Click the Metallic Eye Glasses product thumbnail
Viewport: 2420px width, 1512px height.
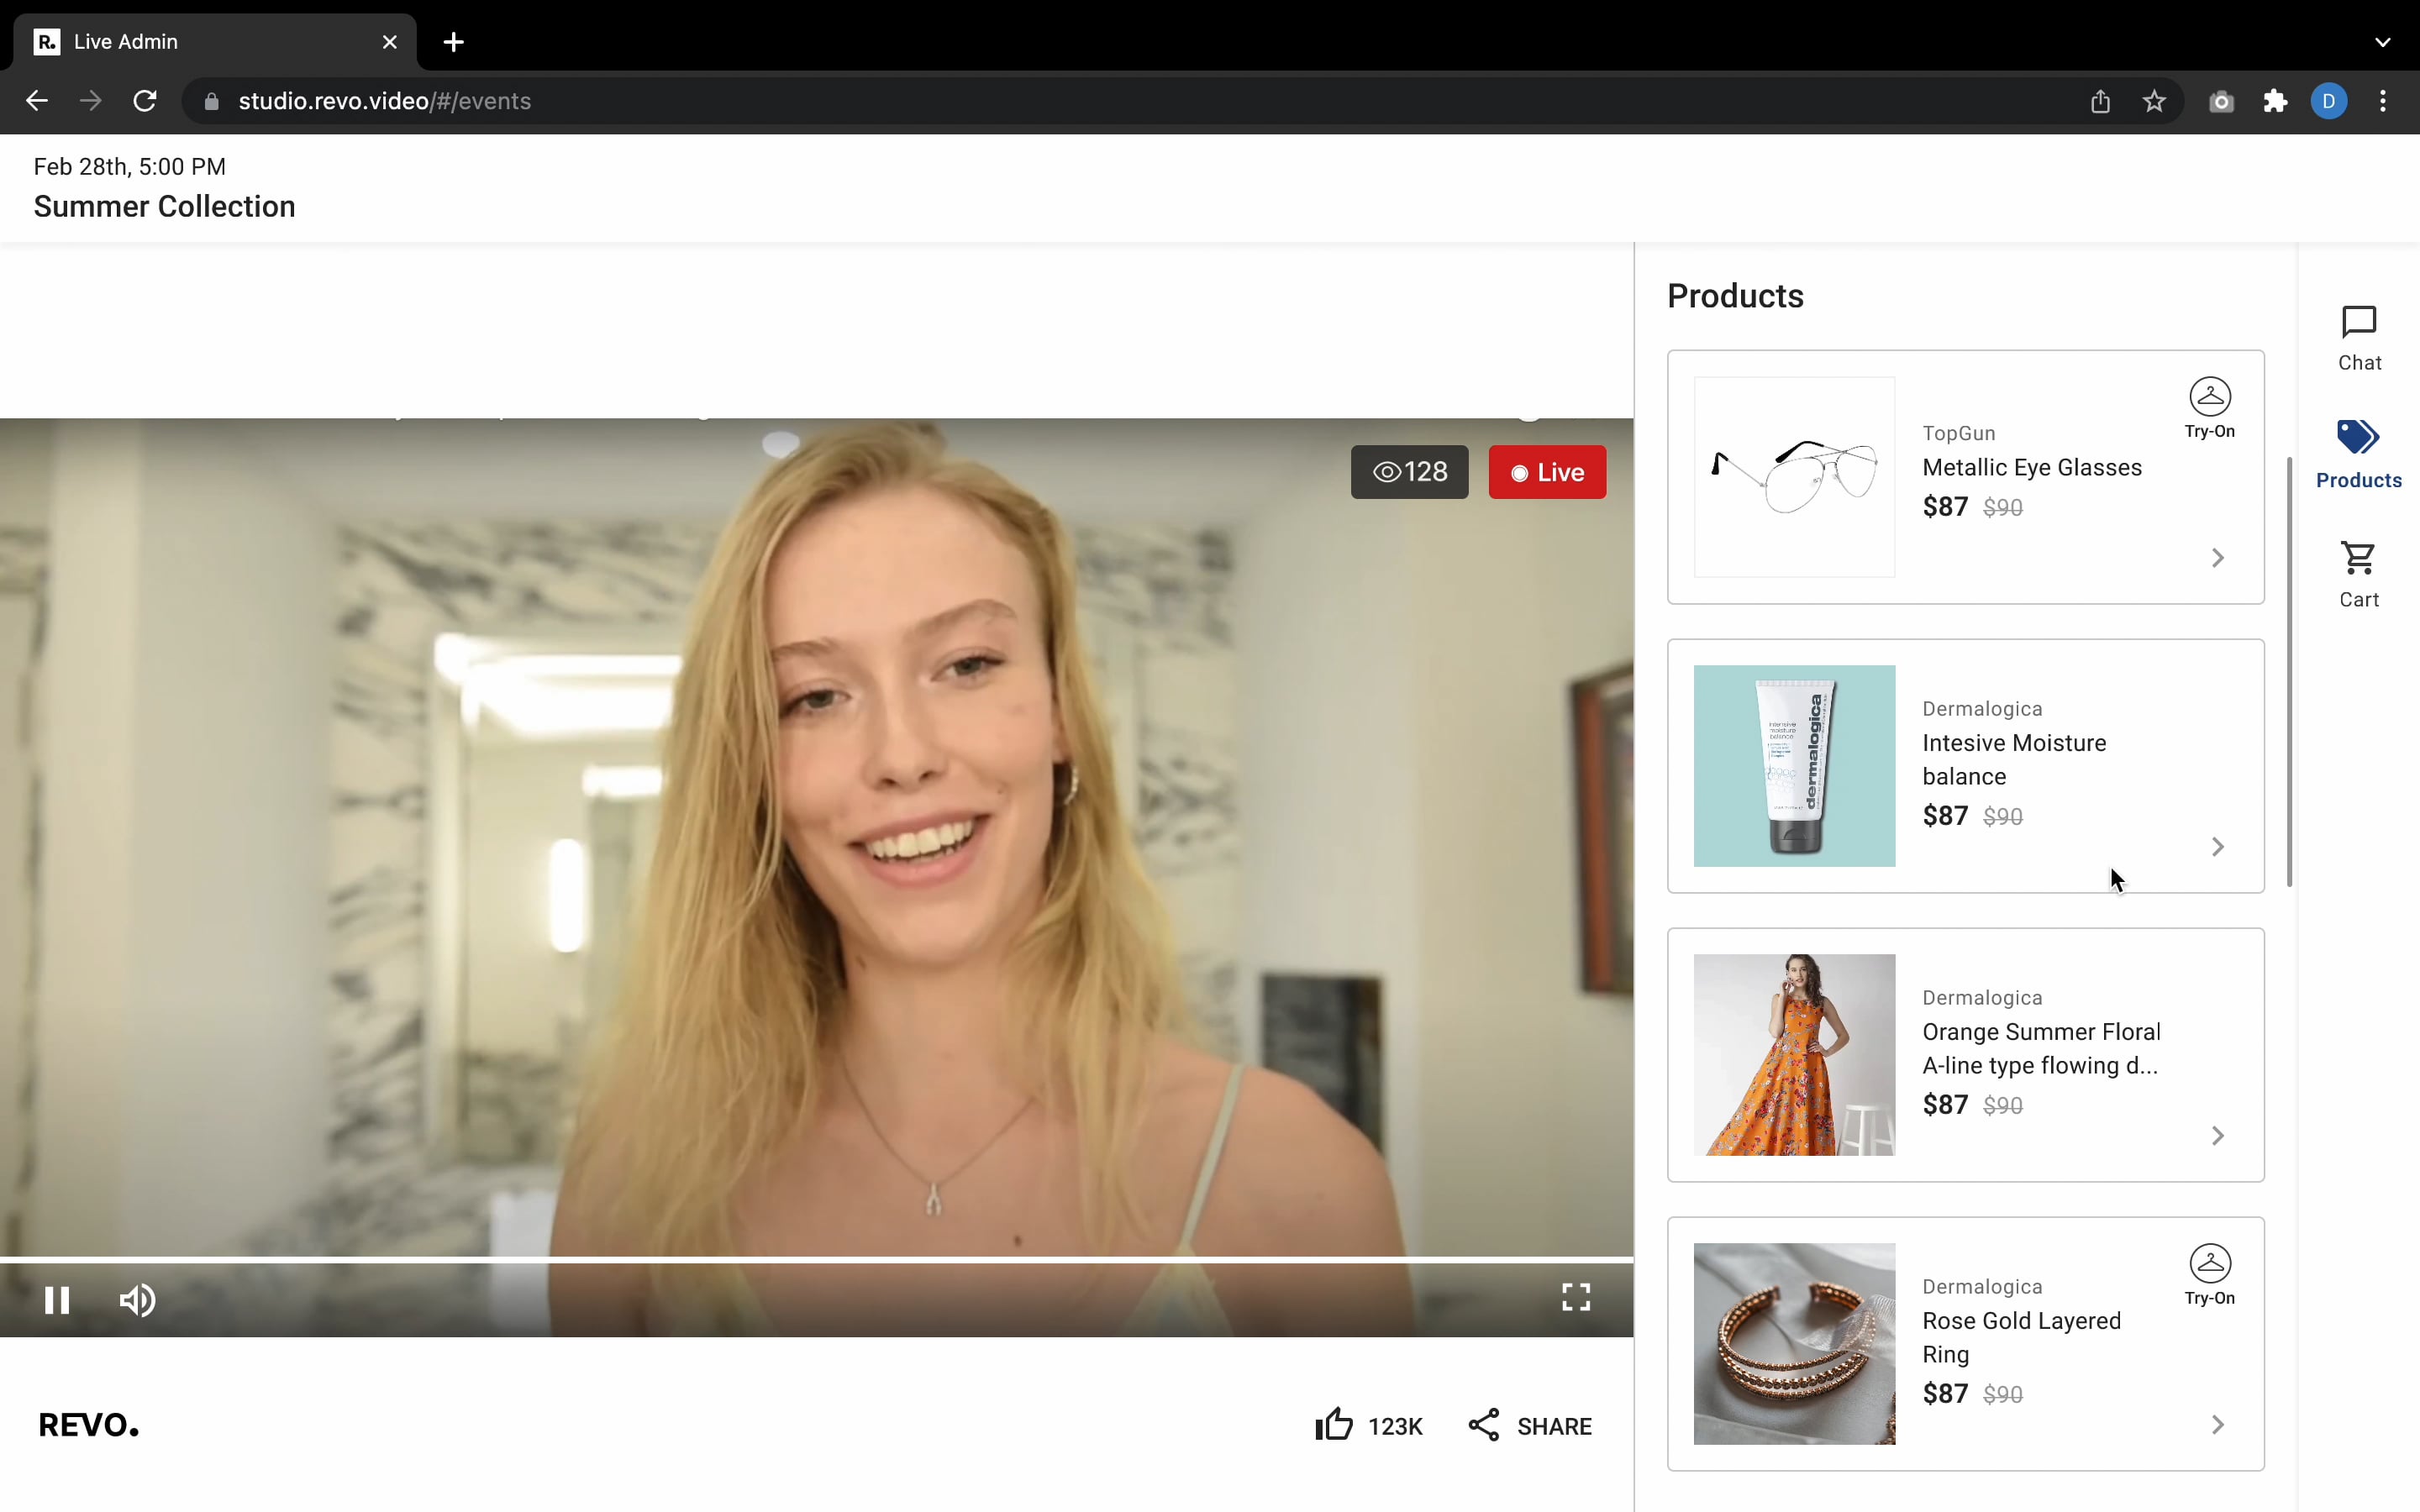[x=1793, y=478]
